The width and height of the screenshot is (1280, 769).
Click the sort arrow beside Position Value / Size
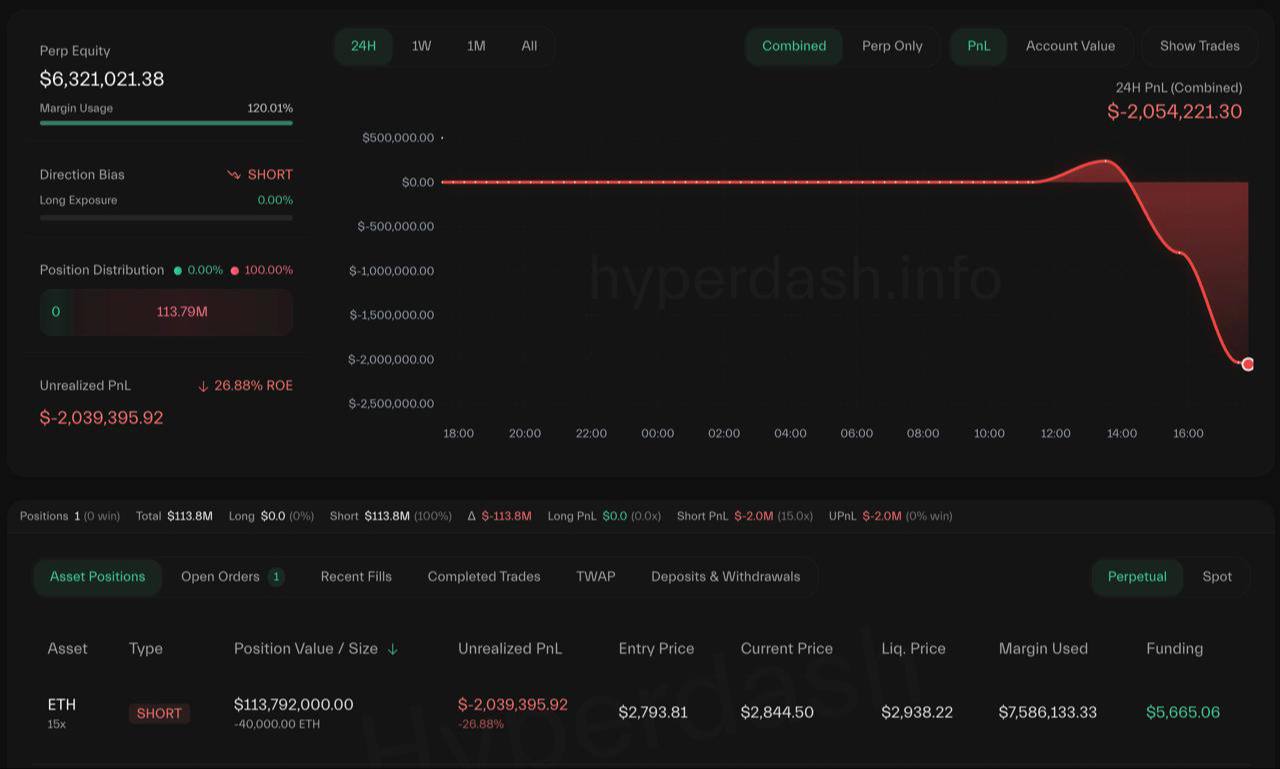point(393,649)
